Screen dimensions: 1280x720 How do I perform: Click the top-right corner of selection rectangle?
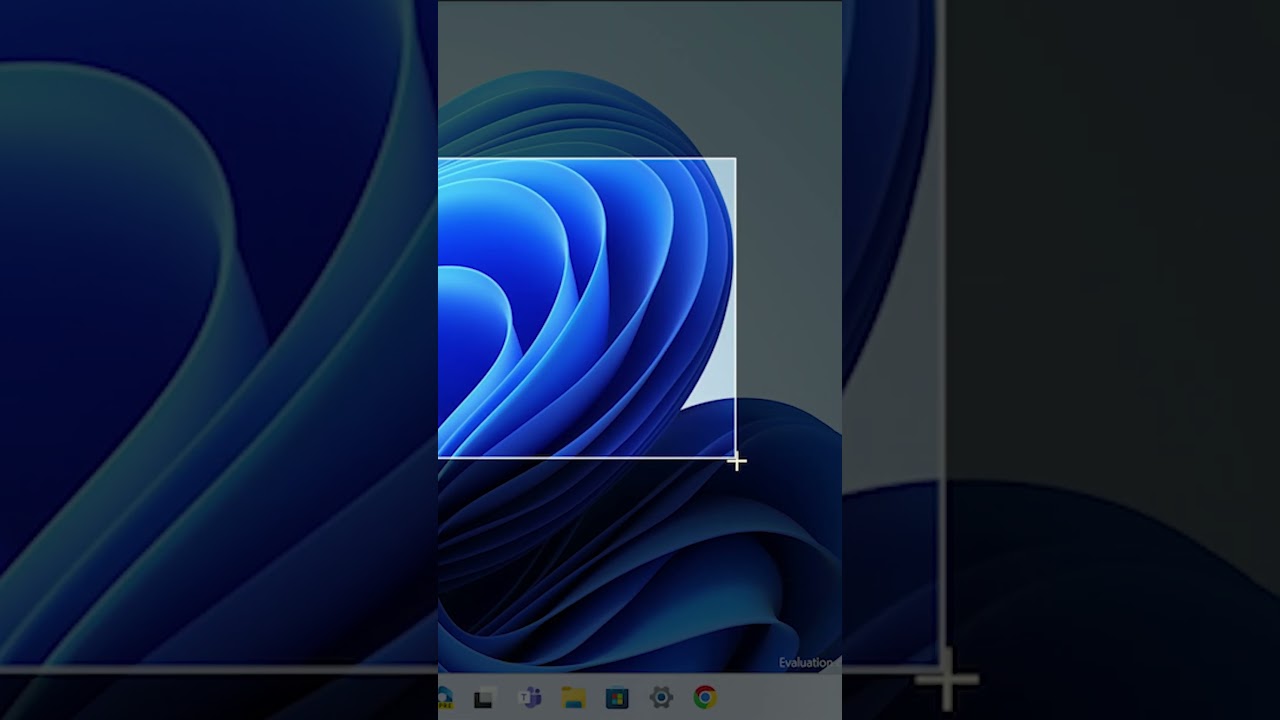[735, 158]
